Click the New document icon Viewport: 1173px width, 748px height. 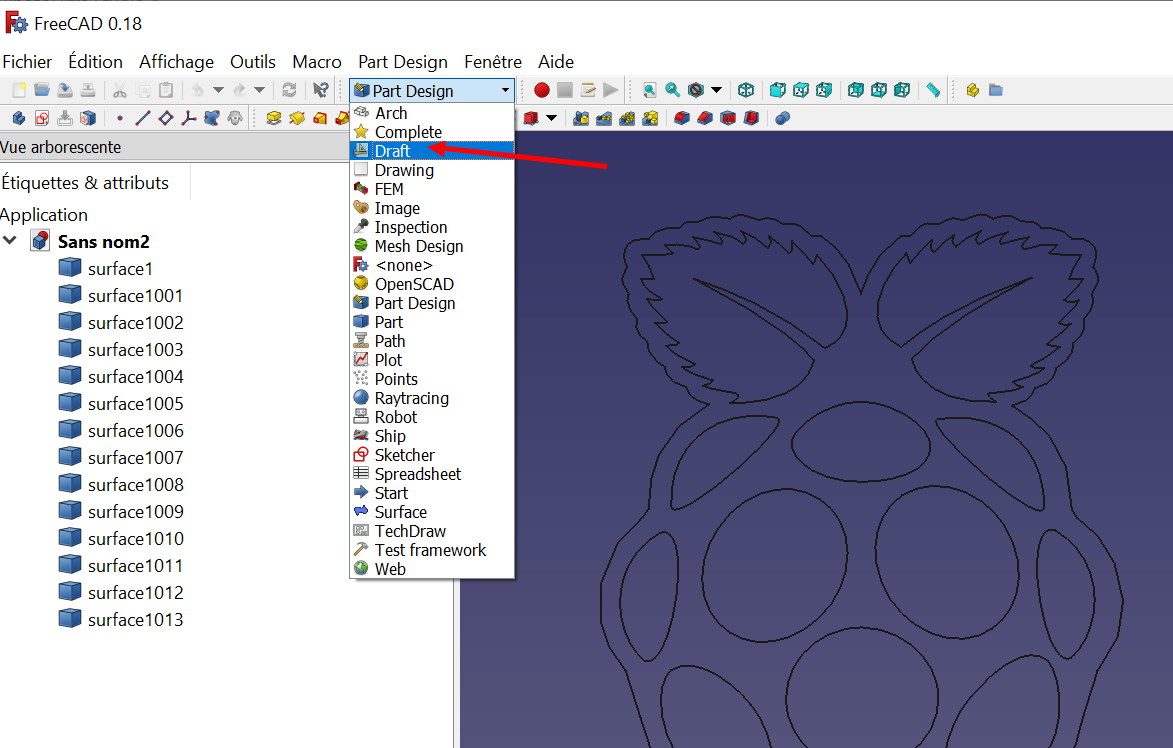click(x=19, y=91)
